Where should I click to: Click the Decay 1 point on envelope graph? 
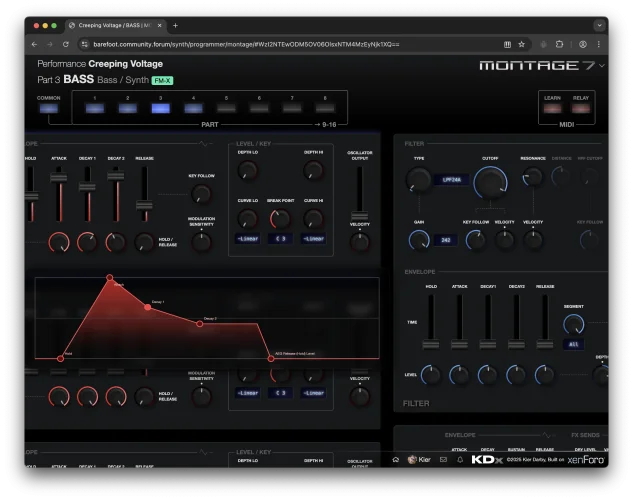click(148, 307)
